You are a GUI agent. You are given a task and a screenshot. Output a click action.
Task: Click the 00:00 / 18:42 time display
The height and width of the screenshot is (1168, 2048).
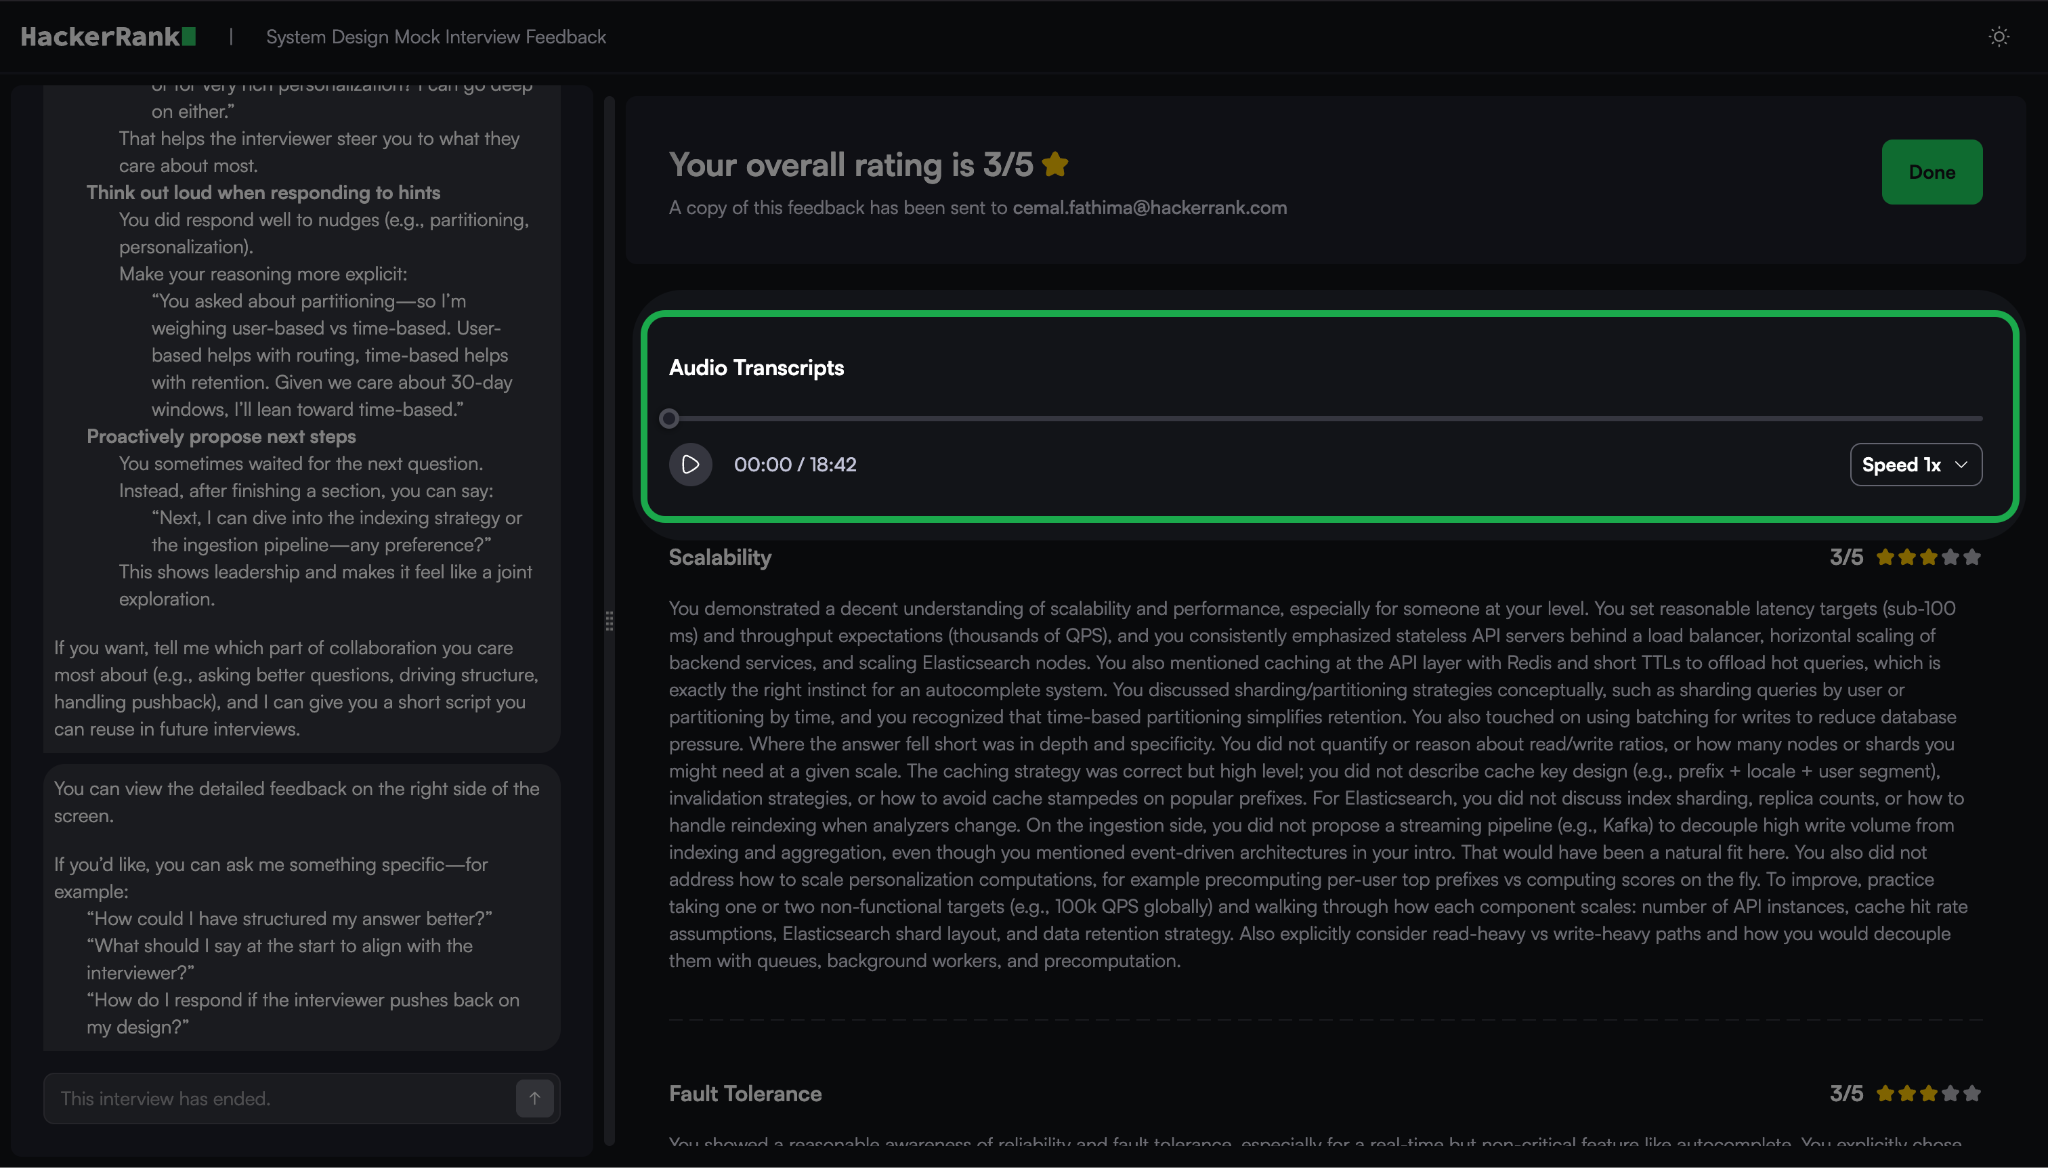tap(795, 465)
